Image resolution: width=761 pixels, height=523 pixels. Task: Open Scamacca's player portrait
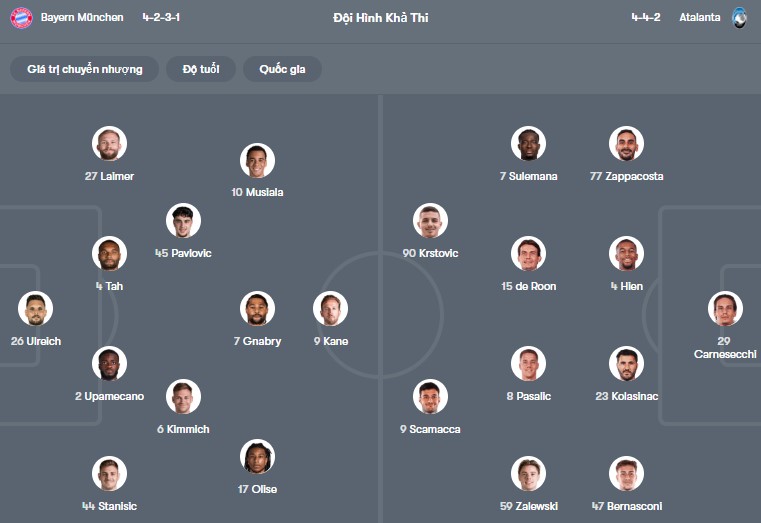tap(430, 397)
